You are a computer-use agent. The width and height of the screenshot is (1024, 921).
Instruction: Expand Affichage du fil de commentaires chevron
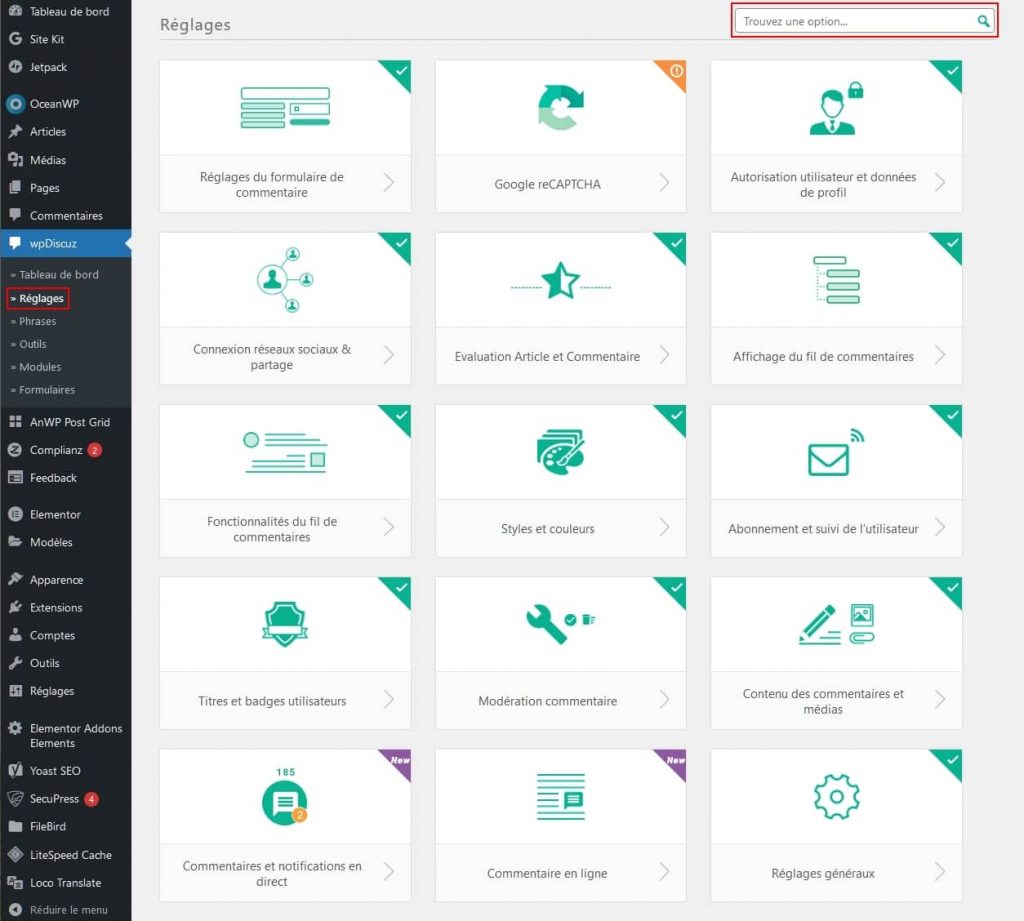coord(940,355)
